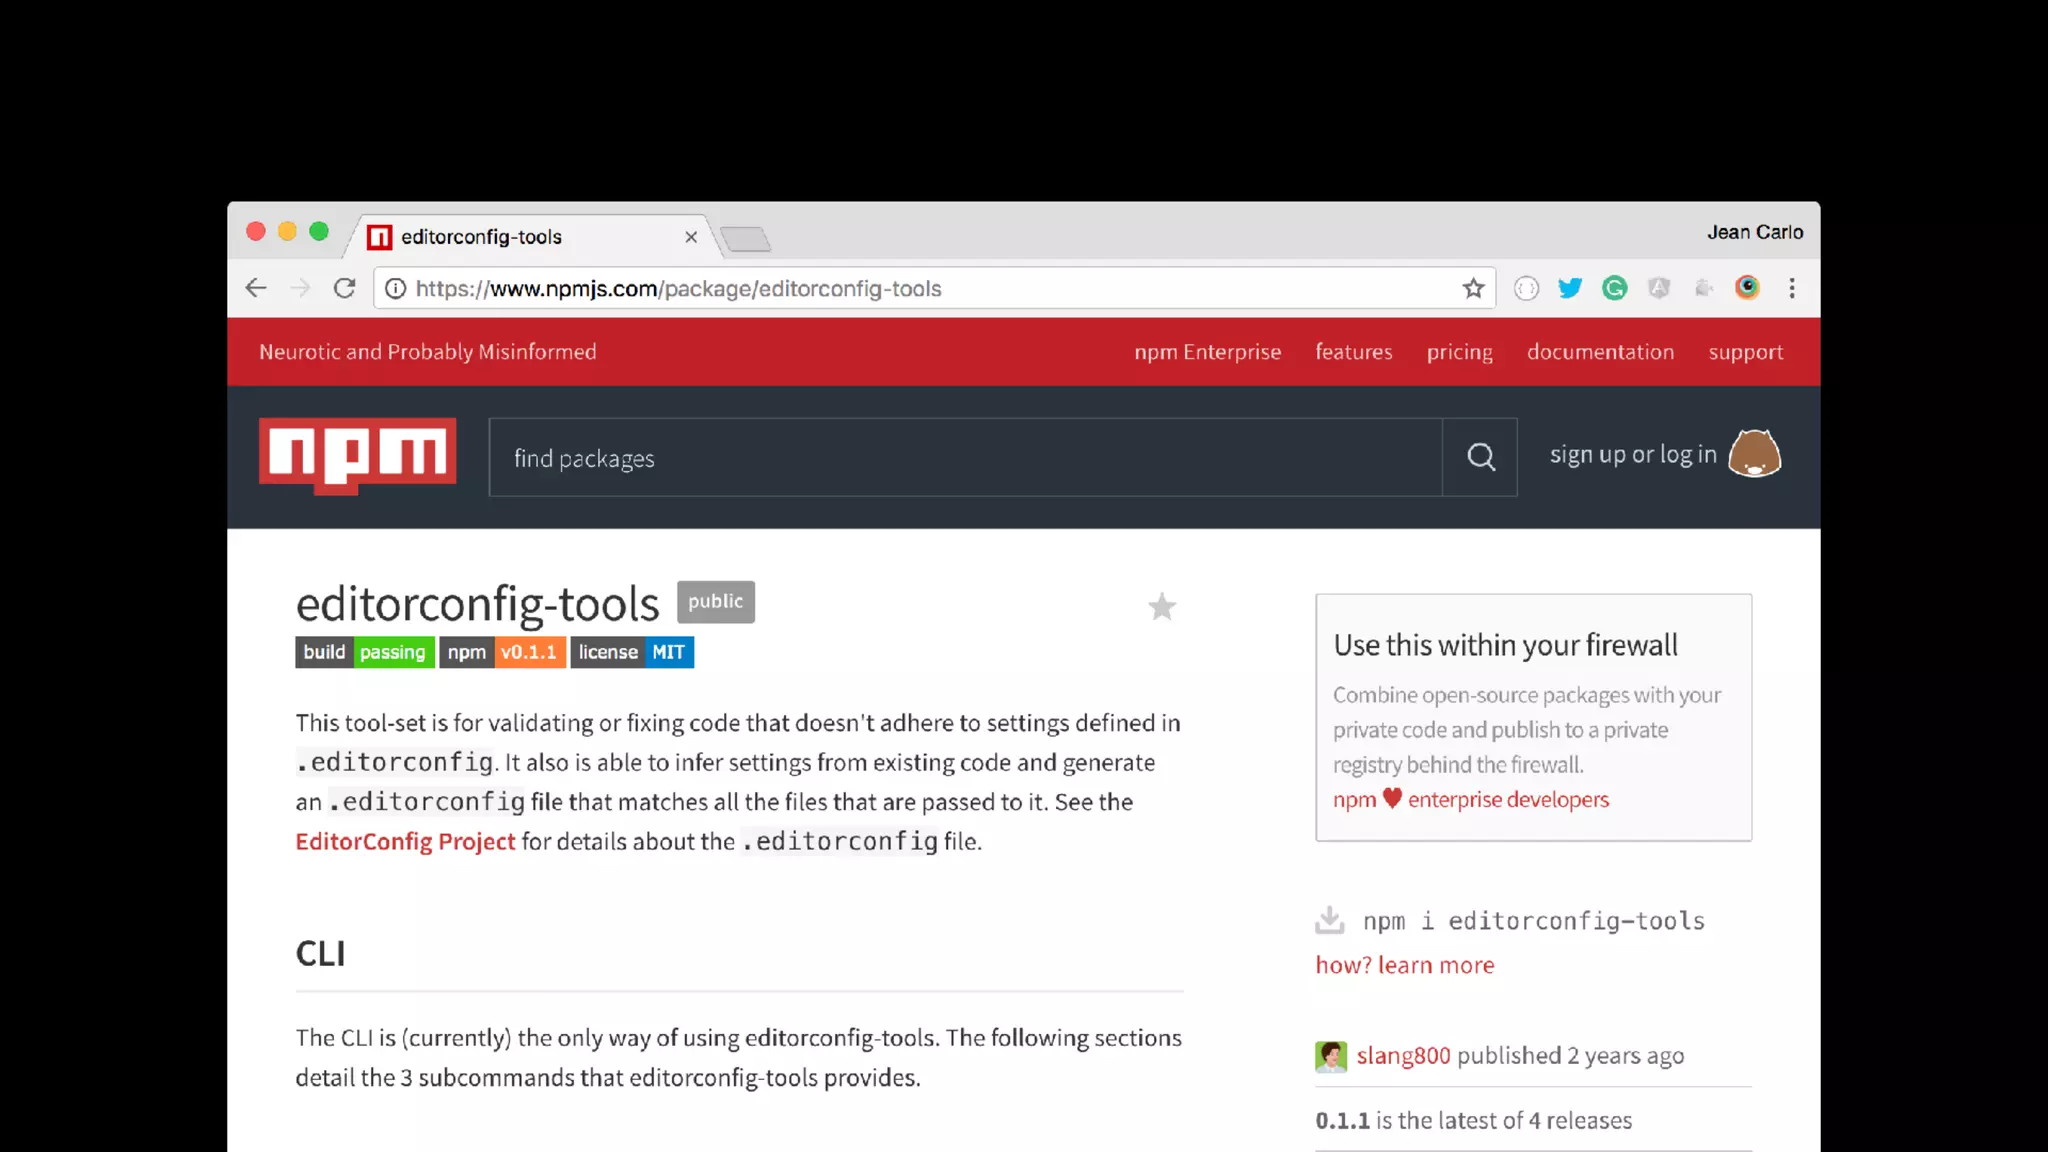Screen dimensions: 2048x1152
Task: Bookmark this page with the star icon
Action: click(x=1473, y=289)
